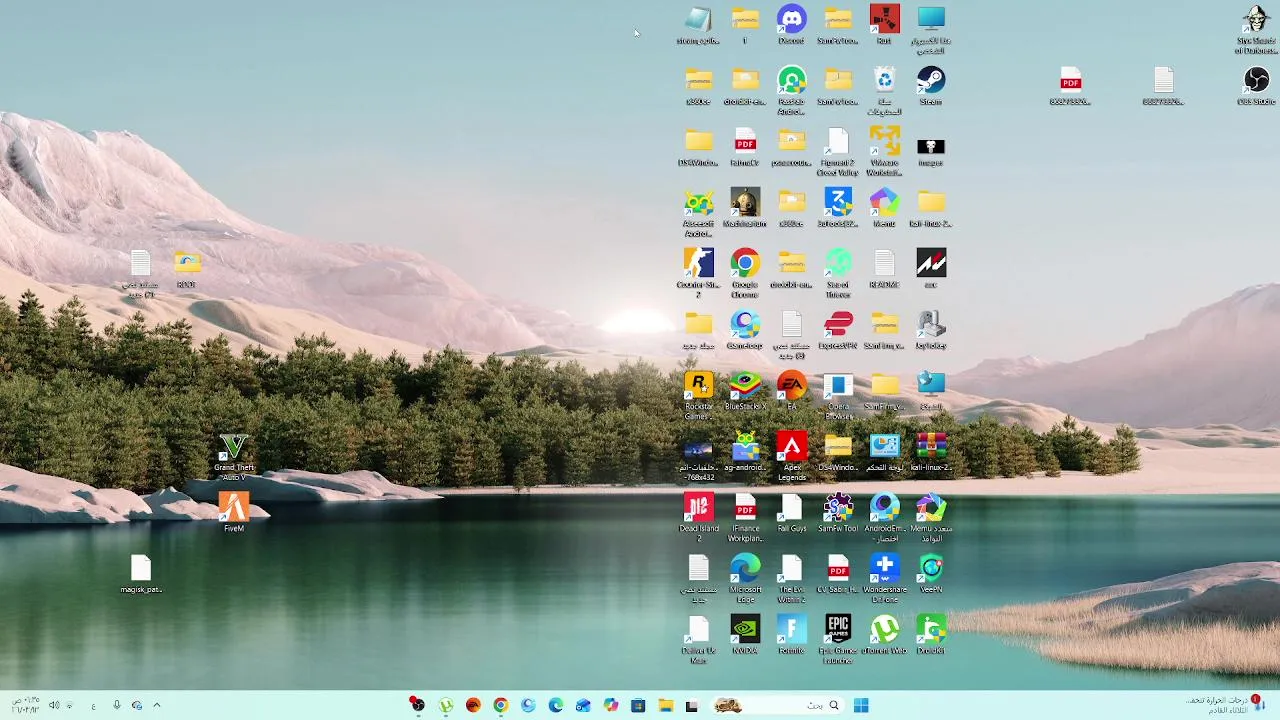The height and width of the screenshot is (720, 1280).
Task: Open the clock and date in the taskbar
Action: 25,705
